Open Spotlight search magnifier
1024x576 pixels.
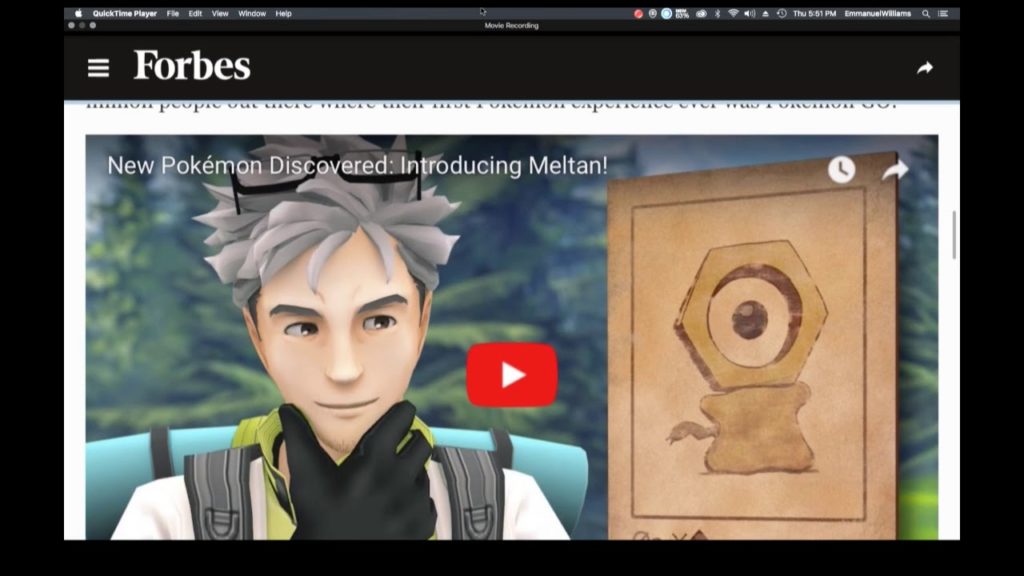[x=926, y=14]
